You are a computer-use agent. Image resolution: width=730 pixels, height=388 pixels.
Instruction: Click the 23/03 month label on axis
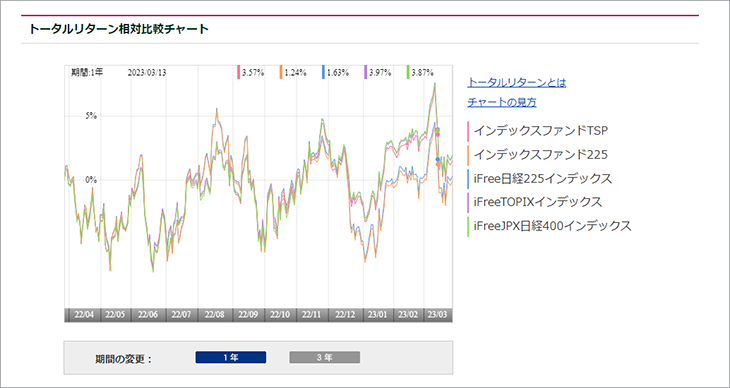click(x=438, y=314)
